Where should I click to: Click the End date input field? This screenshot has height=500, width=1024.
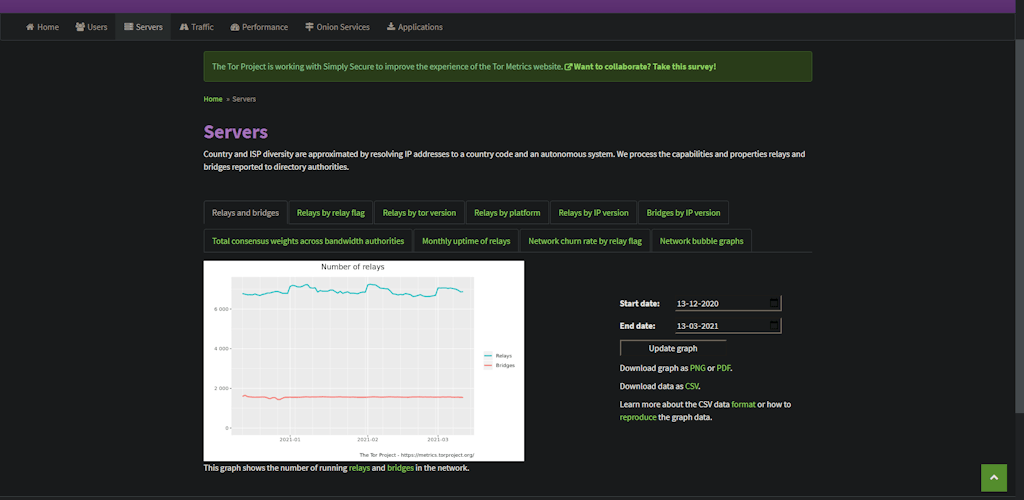point(728,326)
